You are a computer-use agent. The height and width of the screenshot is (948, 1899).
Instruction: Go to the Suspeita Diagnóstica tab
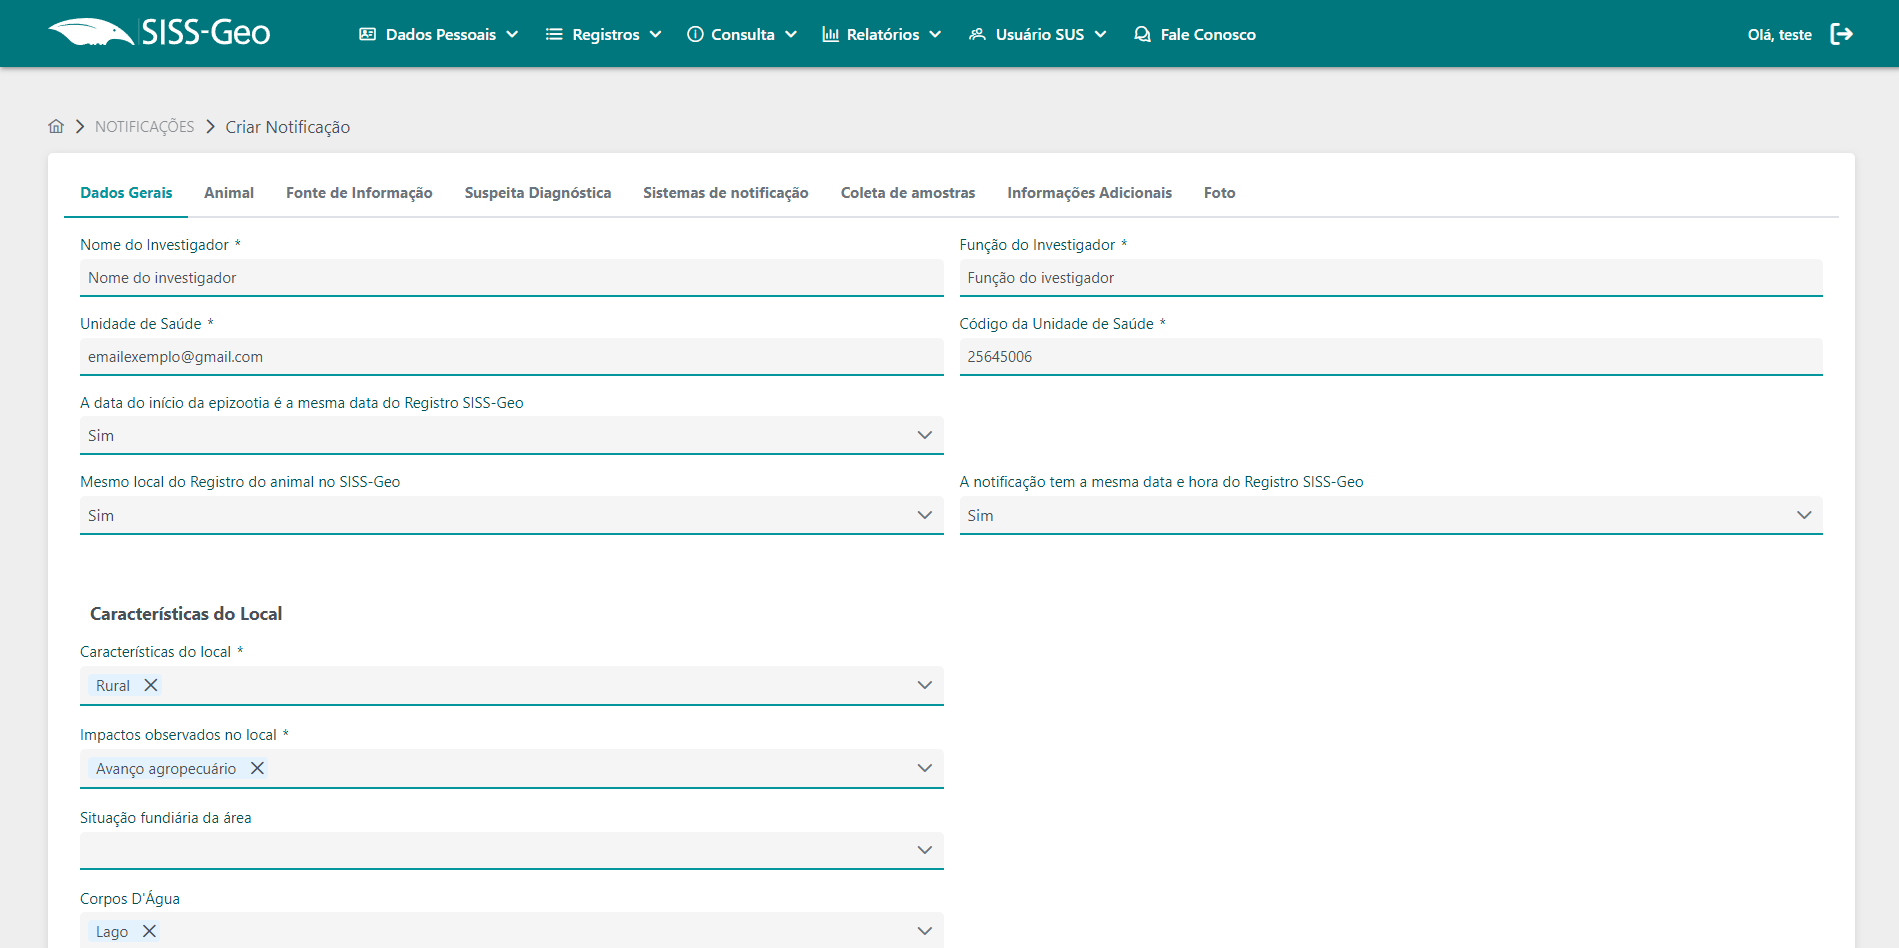point(537,193)
